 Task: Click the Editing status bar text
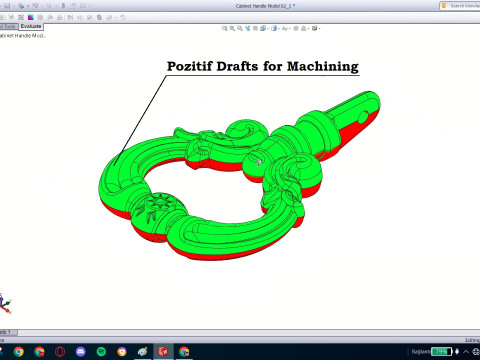point(472,340)
